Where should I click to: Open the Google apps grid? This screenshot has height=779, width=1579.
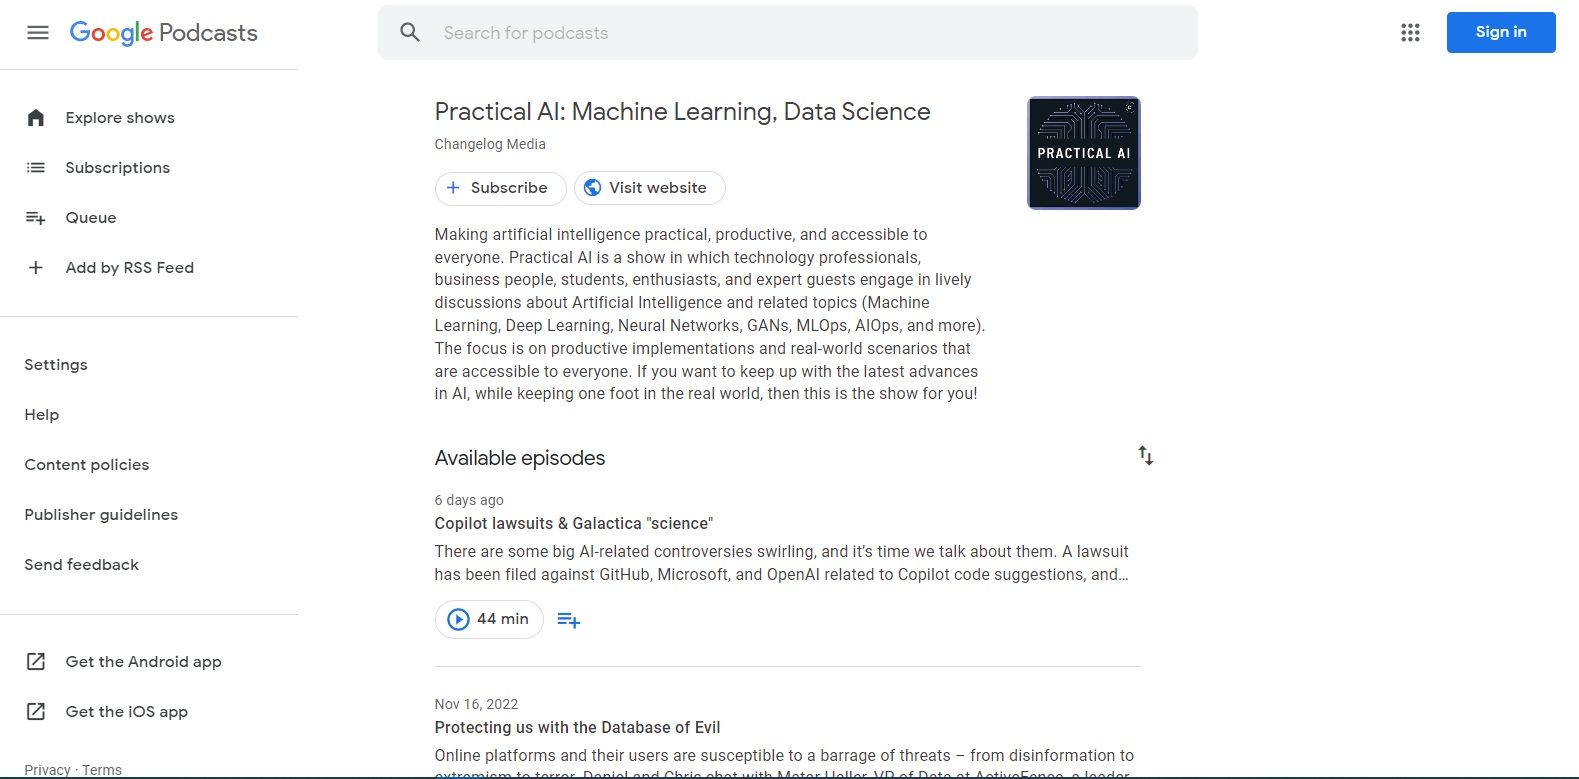tap(1410, 33)
